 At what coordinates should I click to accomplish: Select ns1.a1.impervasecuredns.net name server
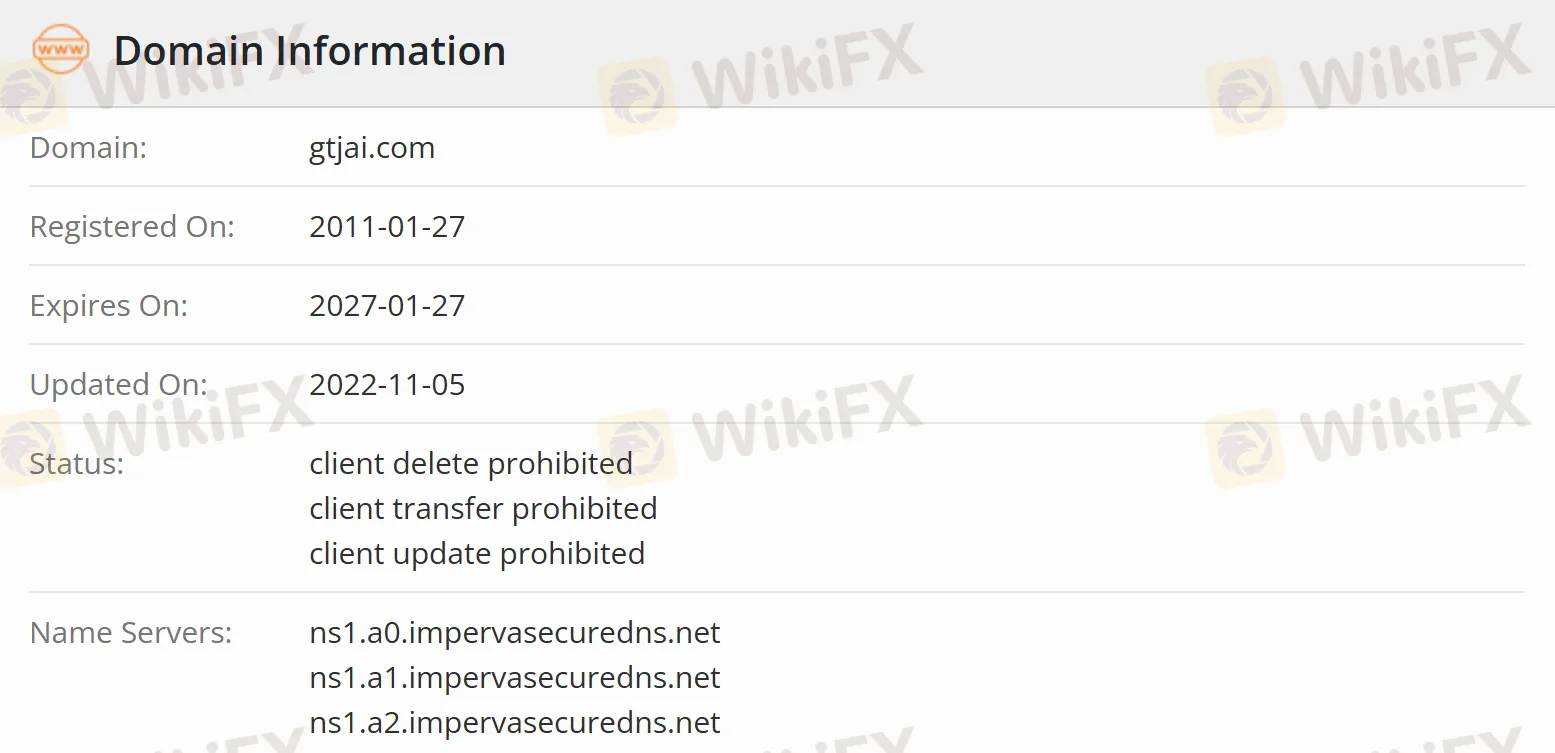[x=515, y=678]
